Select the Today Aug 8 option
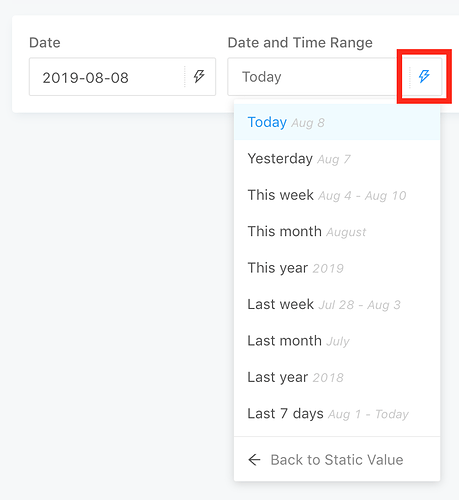The width and height of the screenshot is (459, 500). (x=337, y=122)
